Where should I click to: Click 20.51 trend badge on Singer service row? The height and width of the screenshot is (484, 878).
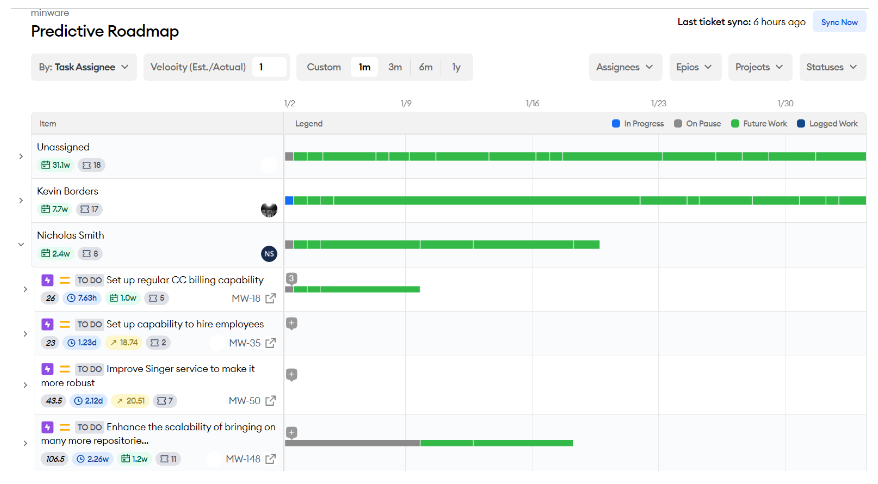130,401
